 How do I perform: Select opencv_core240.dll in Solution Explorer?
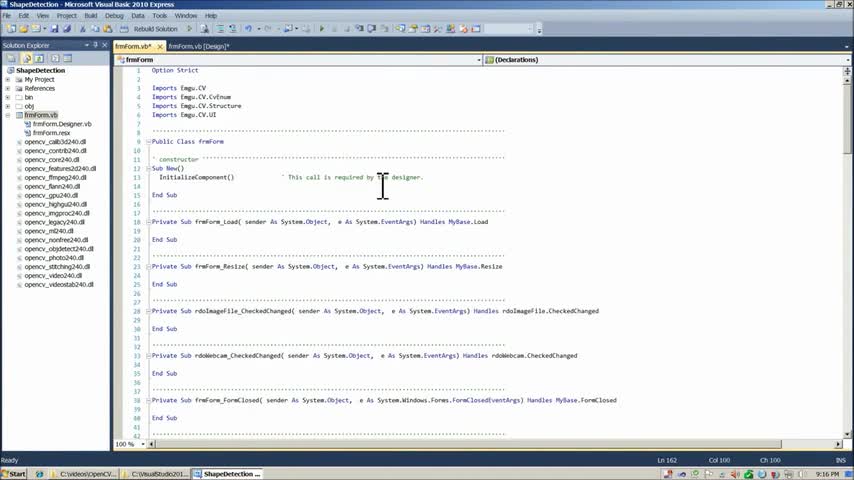[x=52, y=160]
